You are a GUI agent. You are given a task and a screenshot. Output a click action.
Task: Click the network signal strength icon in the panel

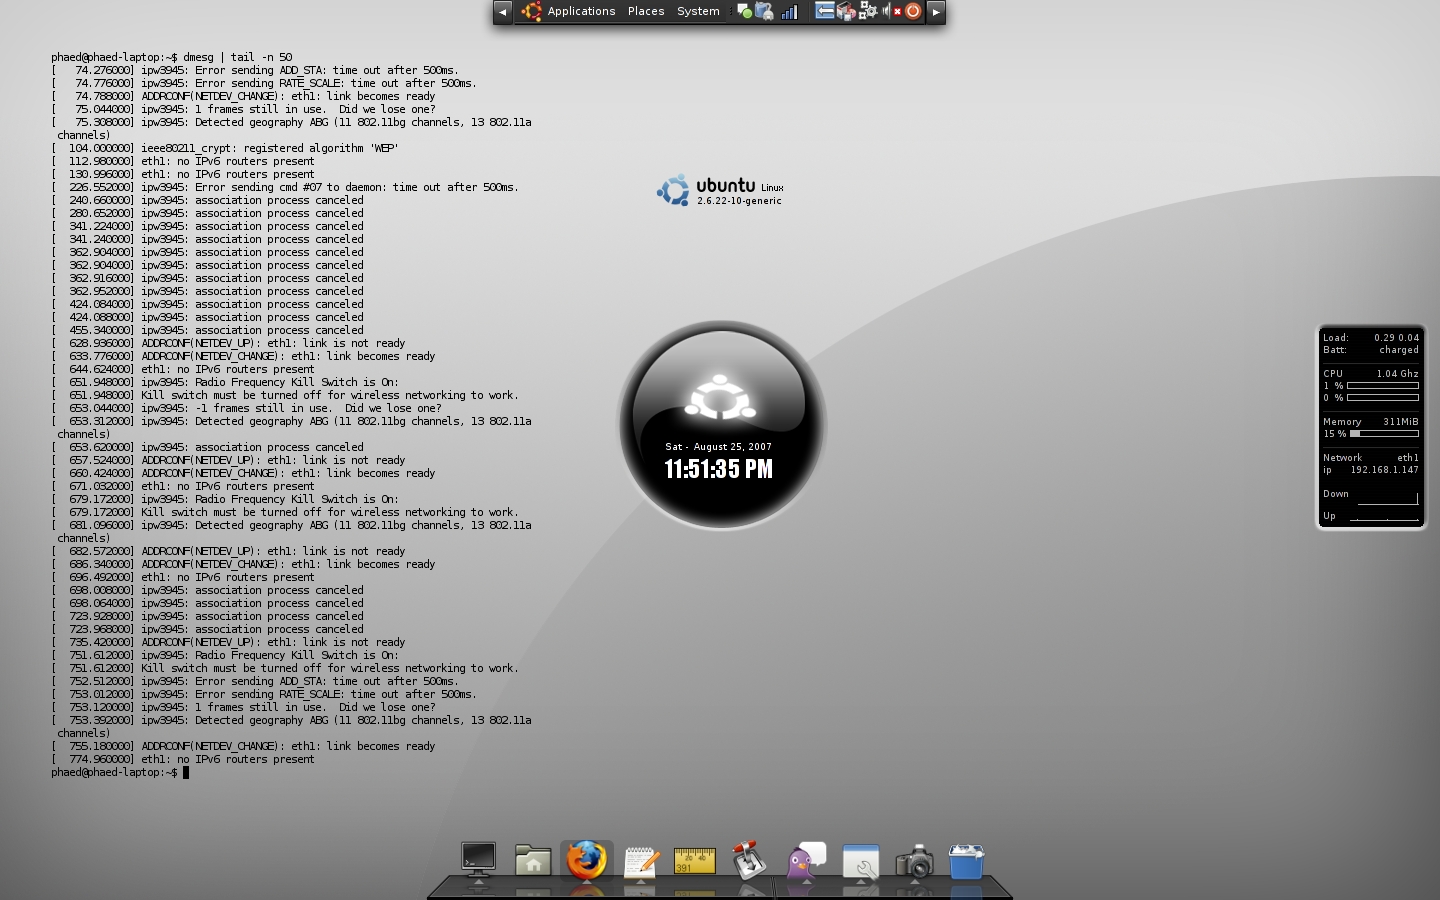tap(789, 12)
